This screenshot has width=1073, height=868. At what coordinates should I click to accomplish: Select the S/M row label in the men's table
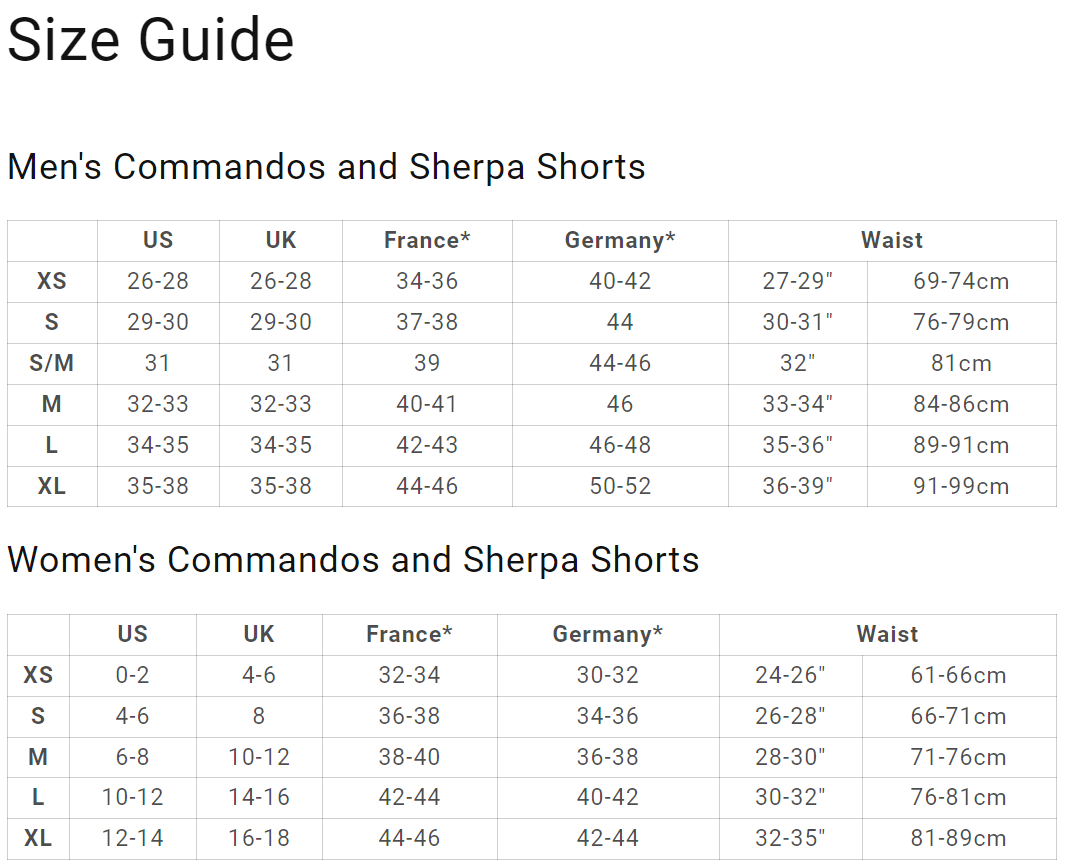(52, 363)
